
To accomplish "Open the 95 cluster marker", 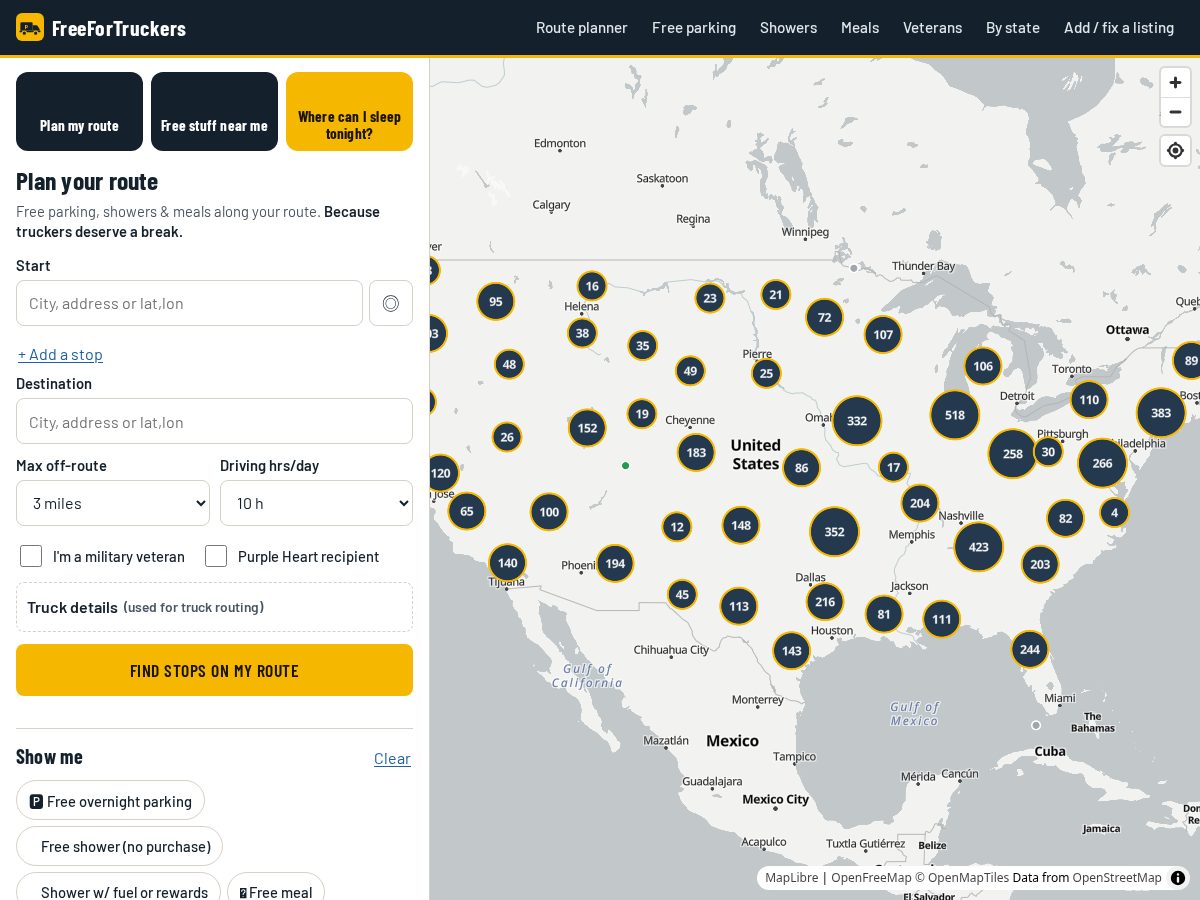I will point(496,302).
